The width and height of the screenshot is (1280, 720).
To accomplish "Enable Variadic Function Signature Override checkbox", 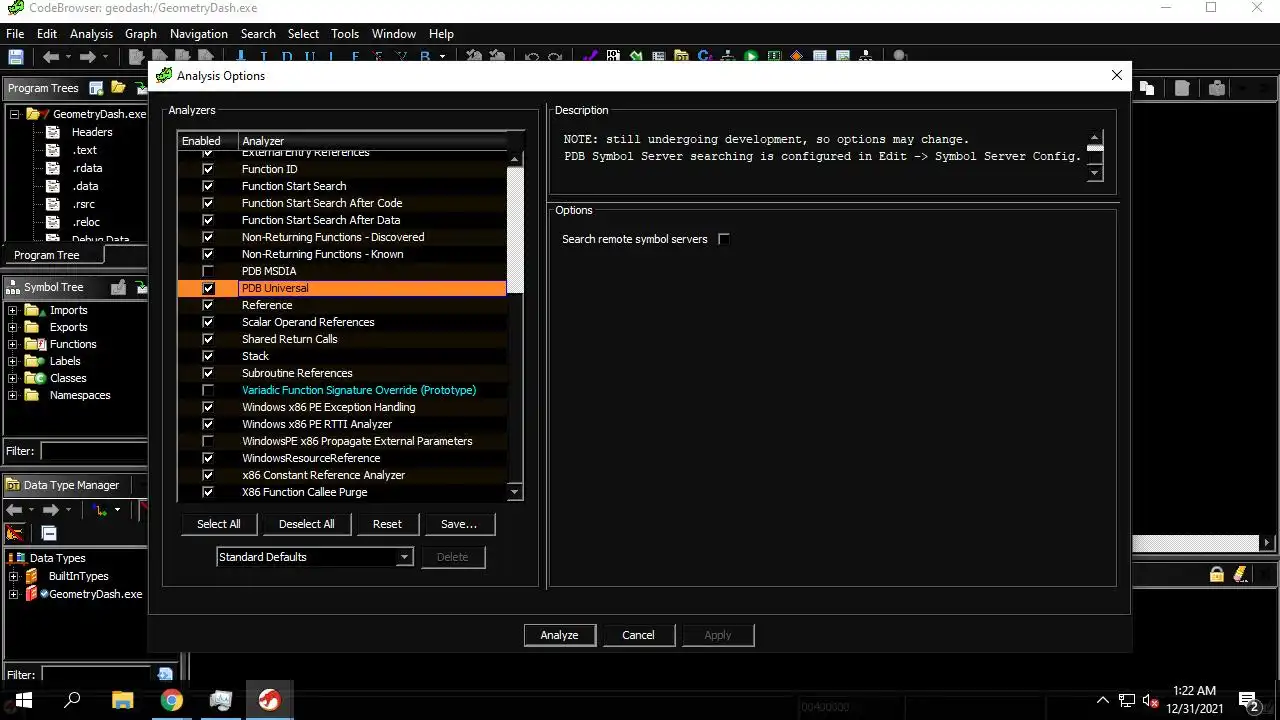I will pyautogui.click(x=208, y=390).
